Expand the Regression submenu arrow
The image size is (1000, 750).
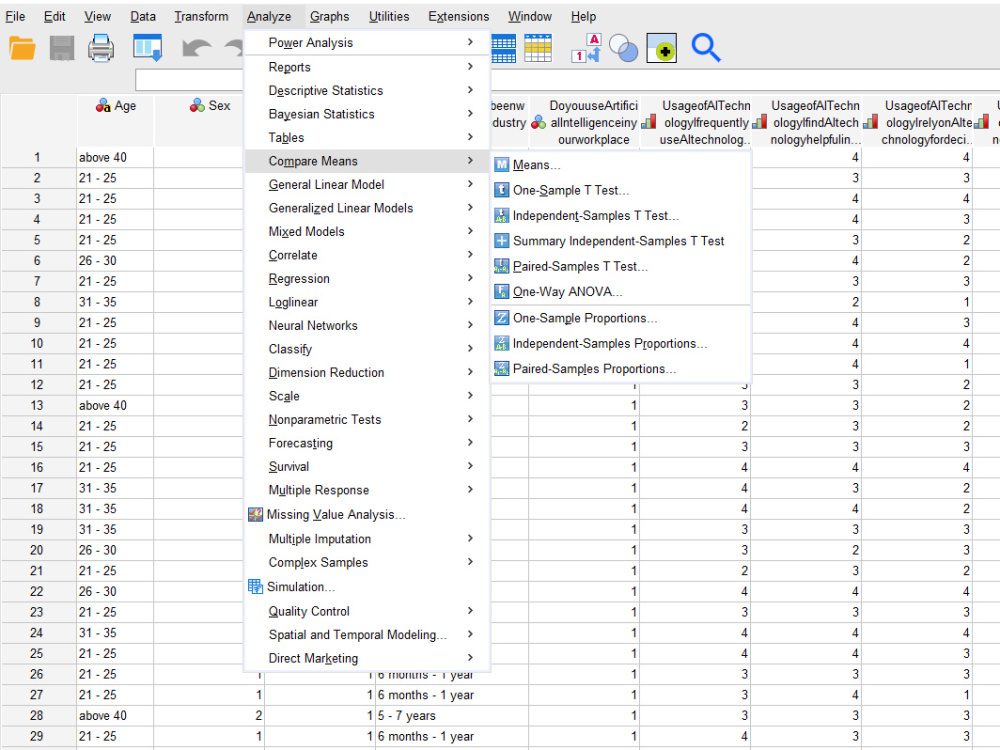470,278
